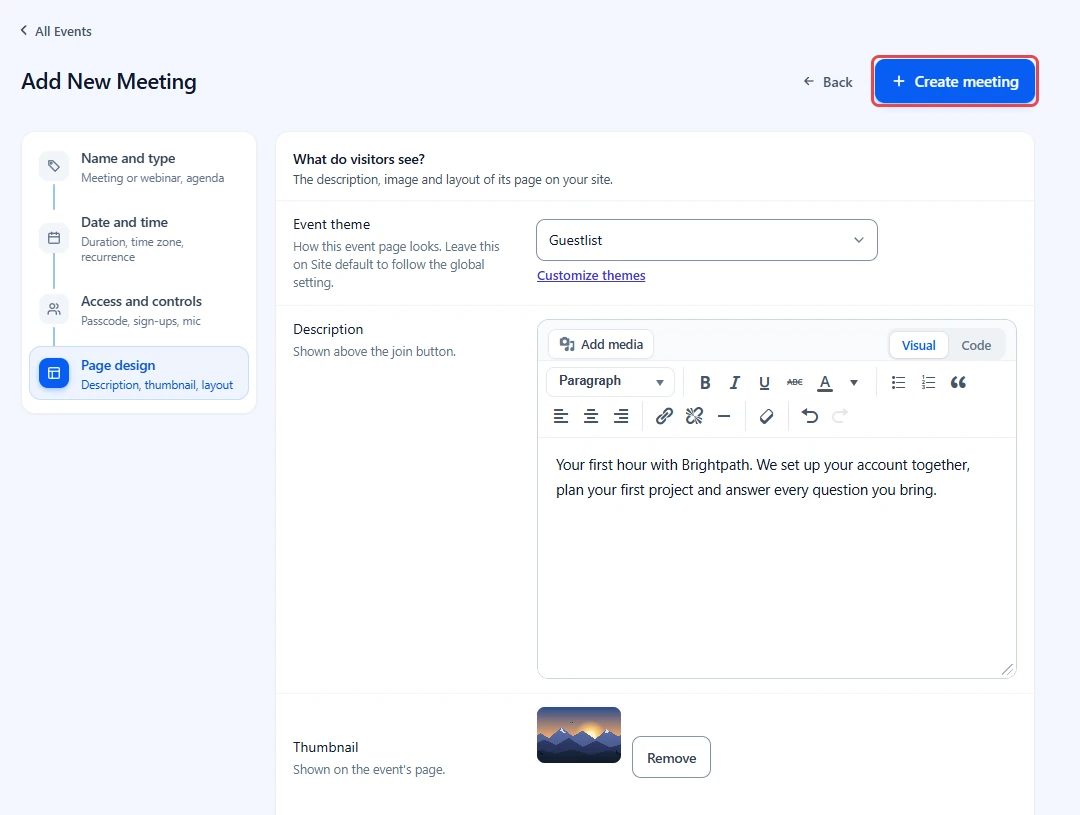Screen dimensions: 1080x815
Task: Open the Date and time step
Action: tap(138, 239)
